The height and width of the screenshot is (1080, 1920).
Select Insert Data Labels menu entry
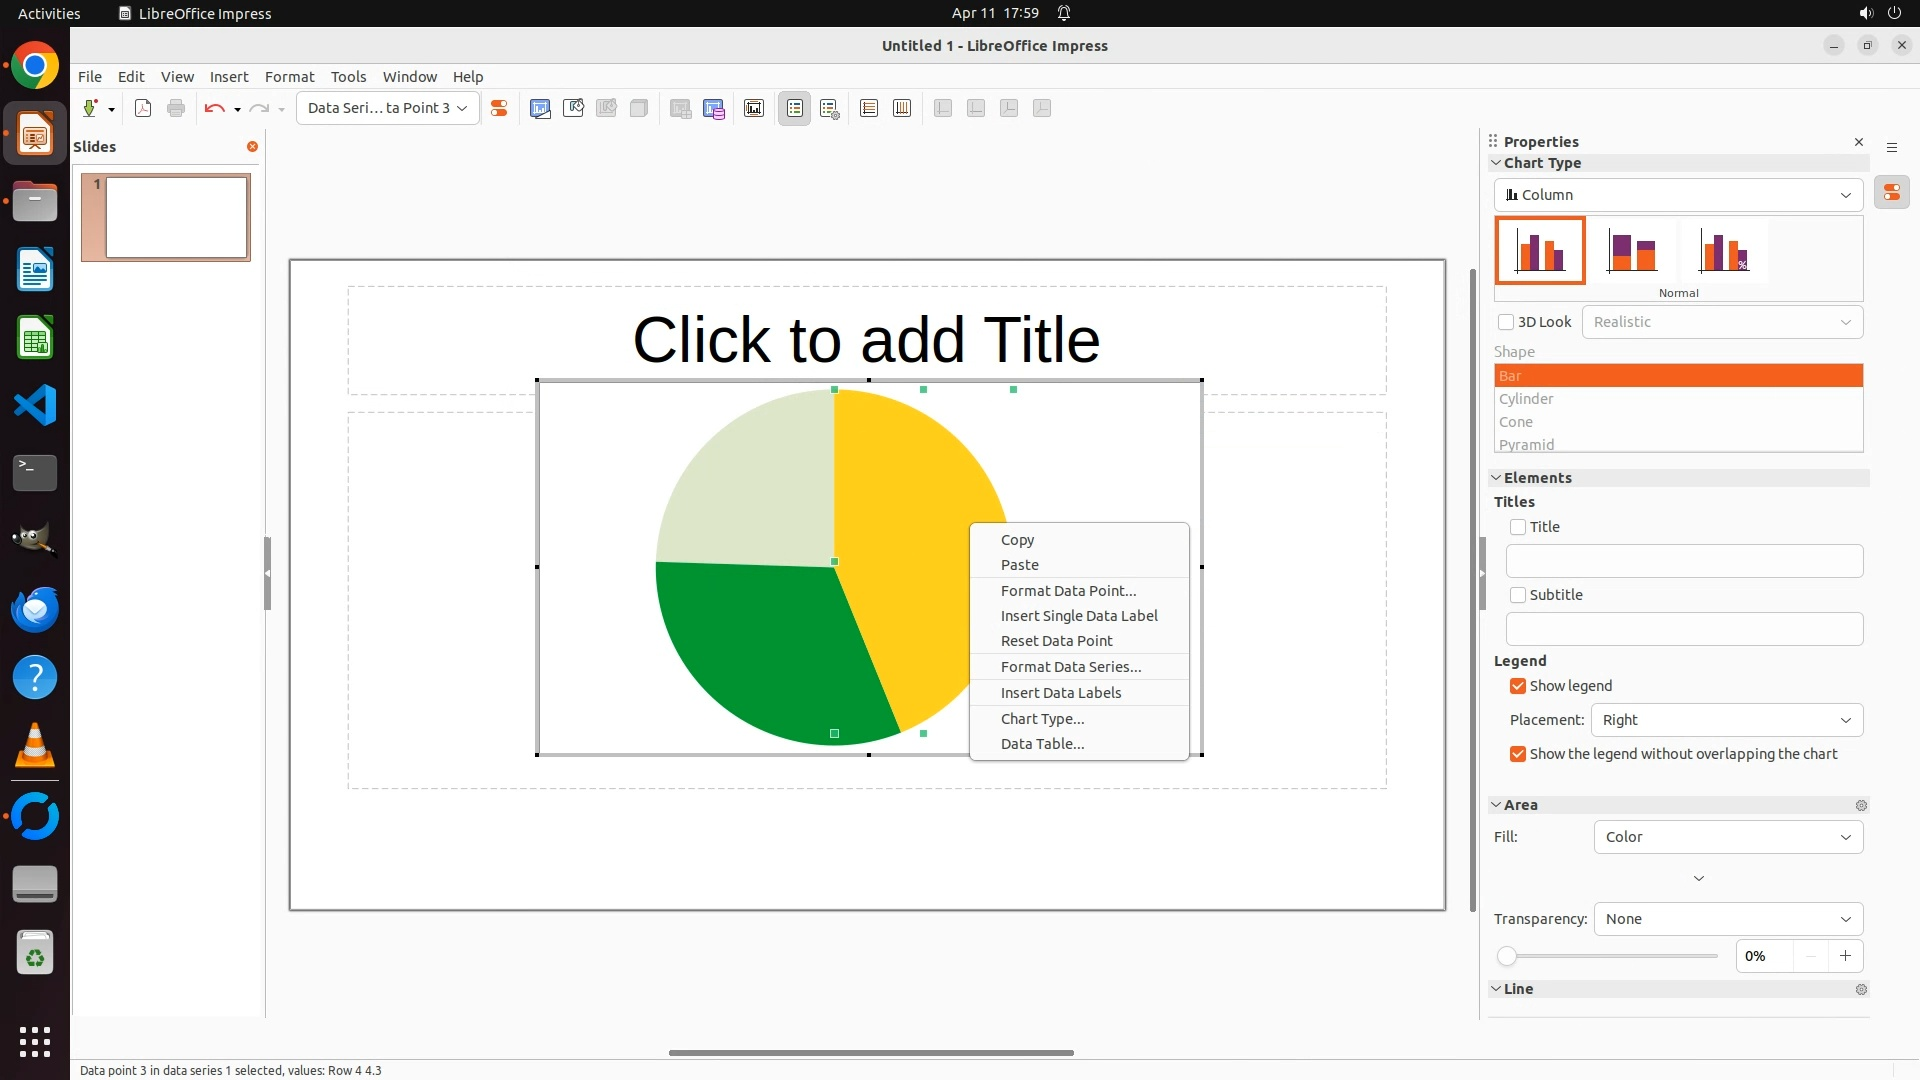(x=1061, y=693)
